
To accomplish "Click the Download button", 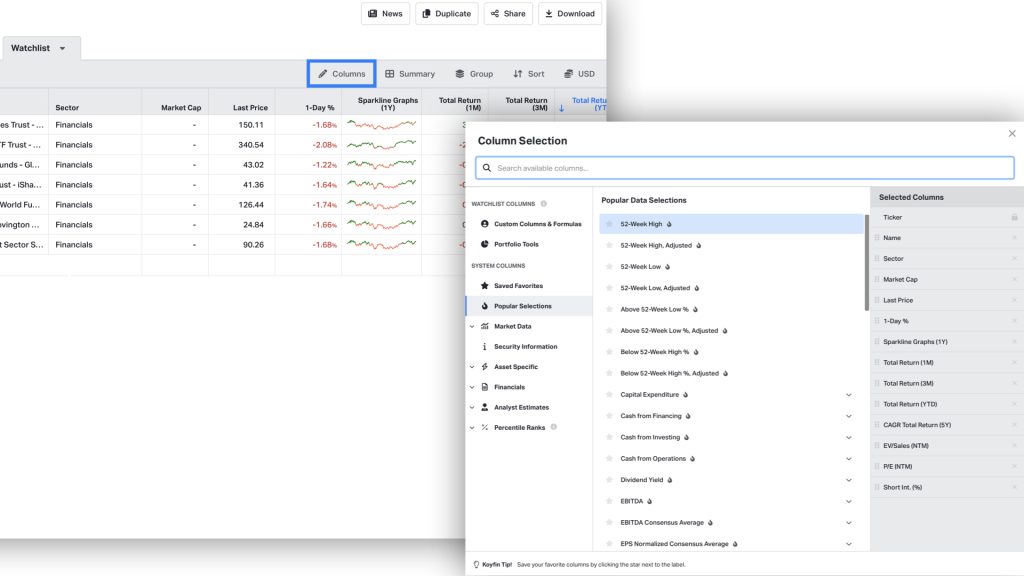I will 569,14.
